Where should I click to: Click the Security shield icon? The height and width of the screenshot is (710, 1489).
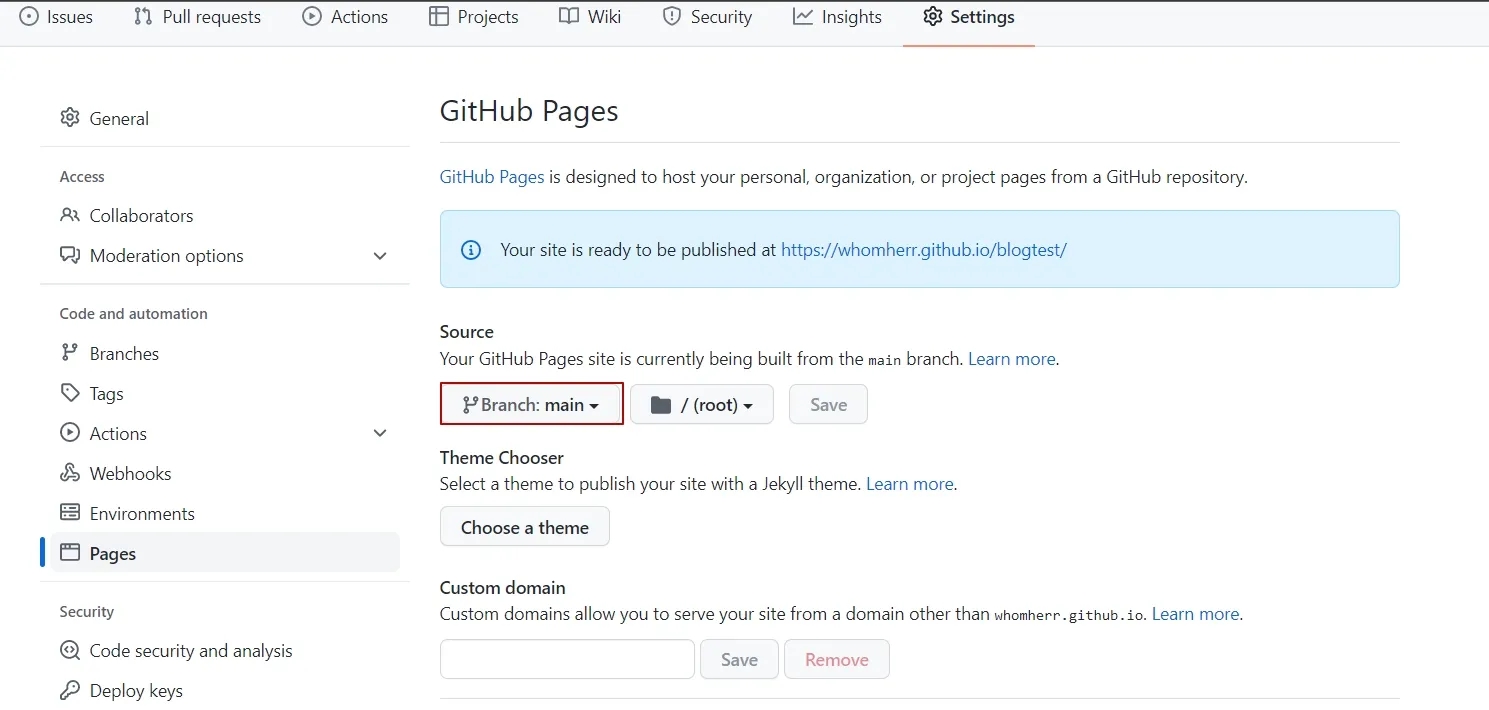672,17
